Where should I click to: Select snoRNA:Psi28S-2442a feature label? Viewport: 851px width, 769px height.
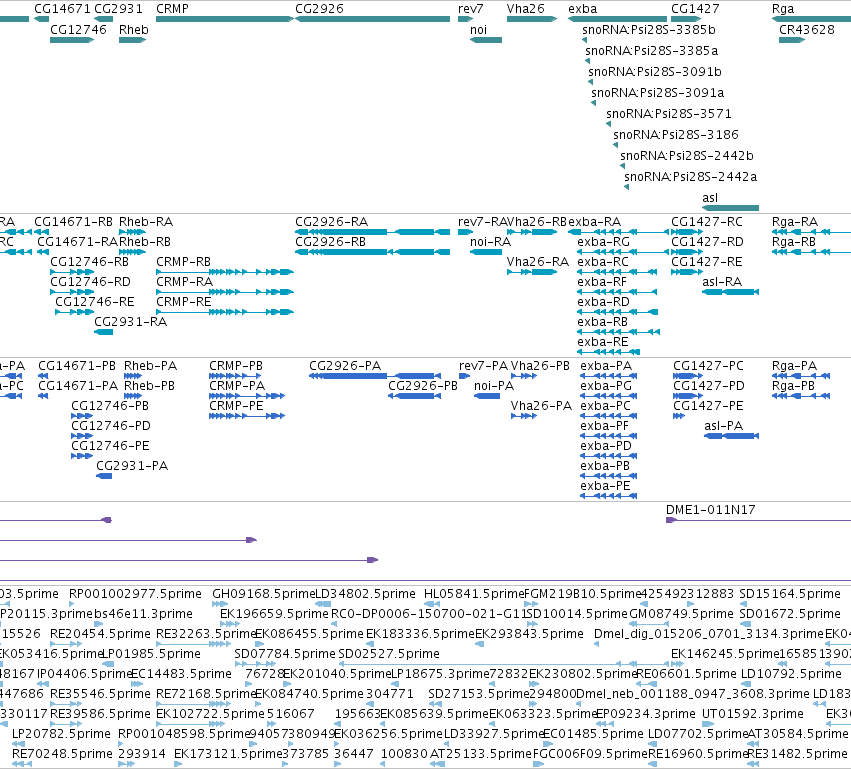point(690,176)
